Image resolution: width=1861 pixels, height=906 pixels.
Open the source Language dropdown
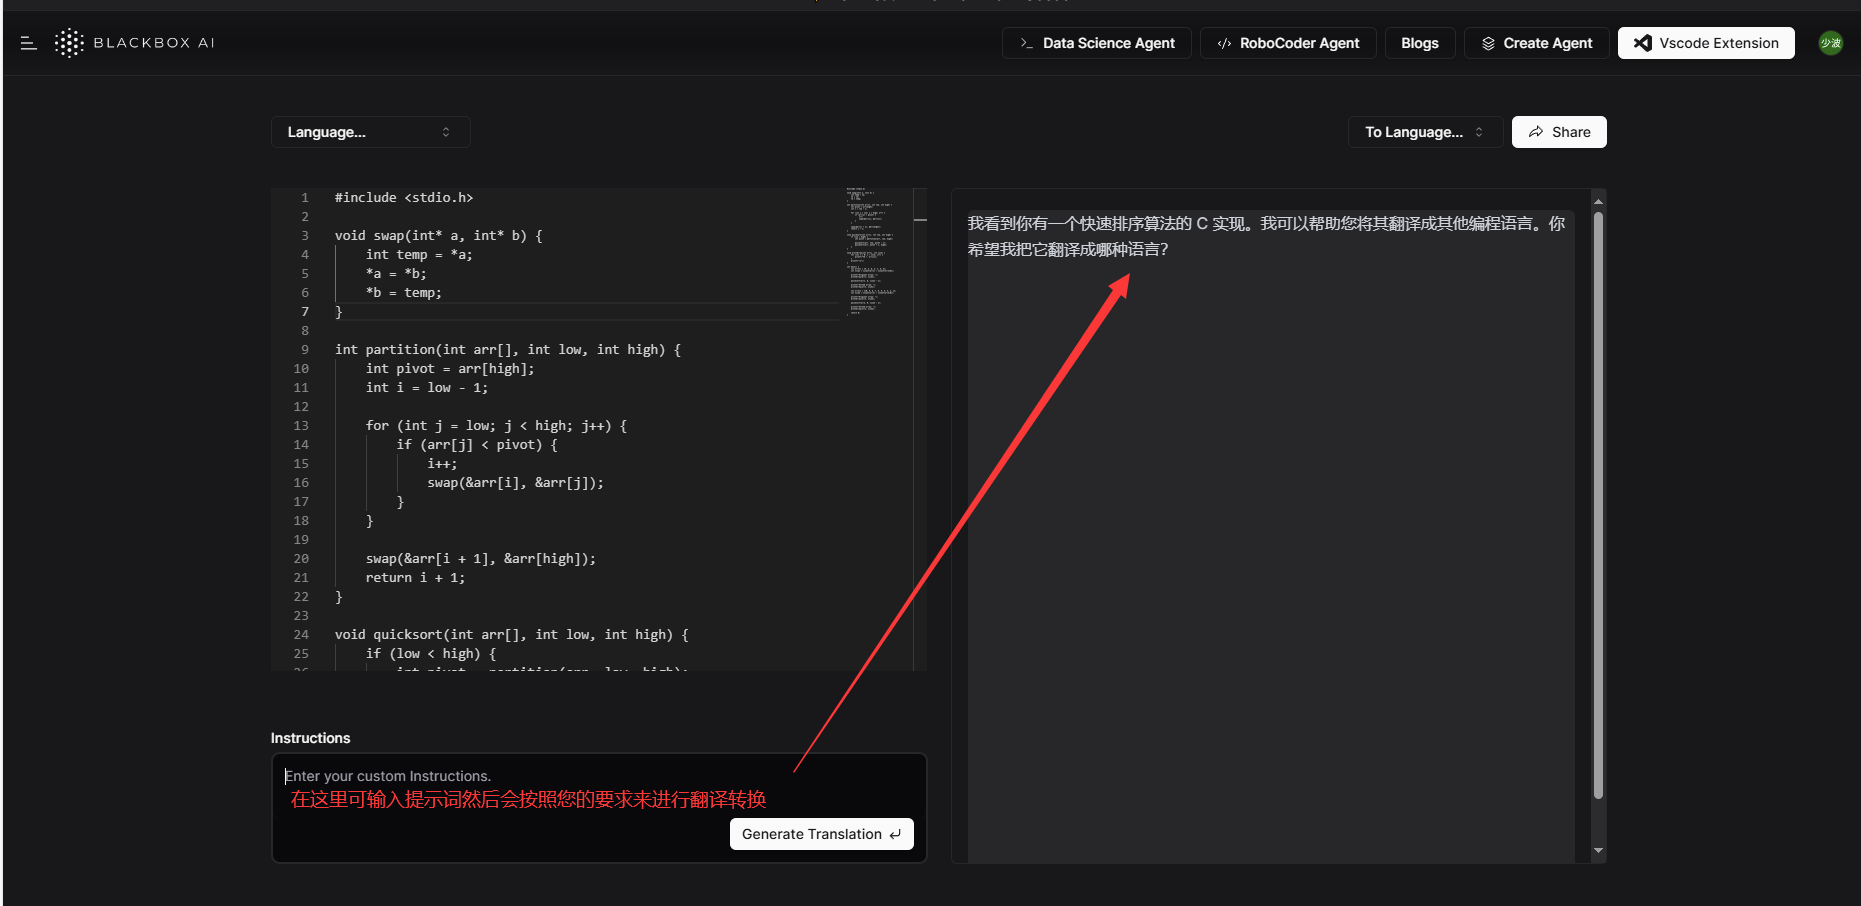click(x=370, y=132)
